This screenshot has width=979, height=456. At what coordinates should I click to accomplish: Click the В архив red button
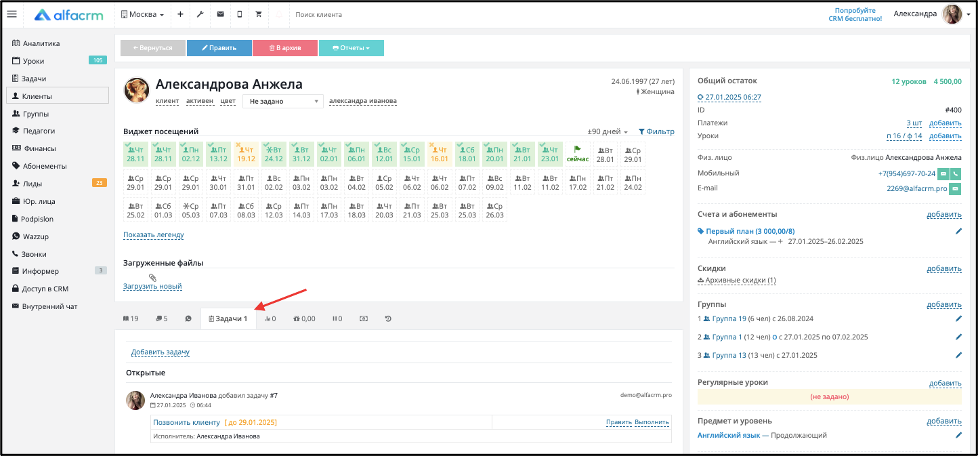pyautogui.click(x=285, y=48)
